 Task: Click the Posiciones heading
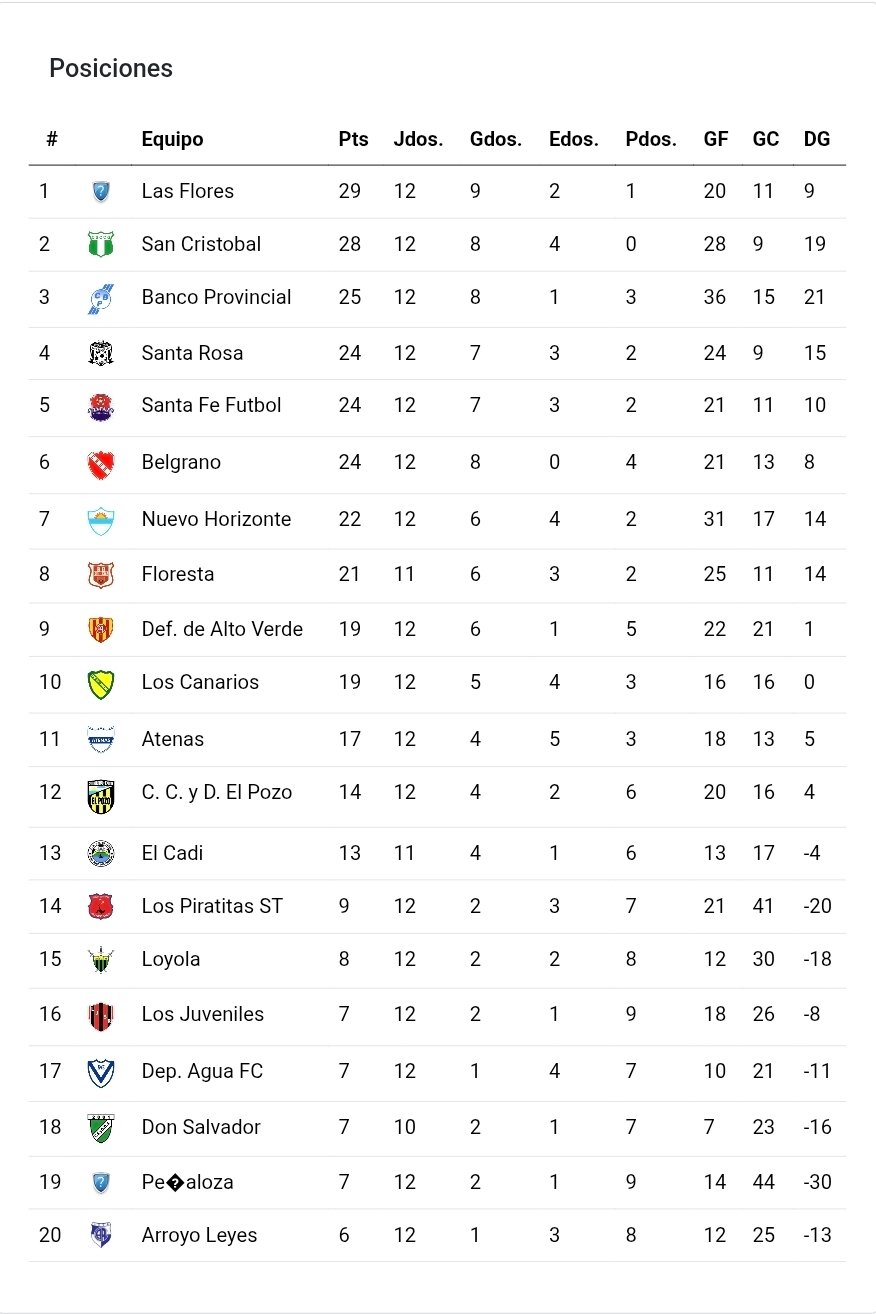pos(111,68)
